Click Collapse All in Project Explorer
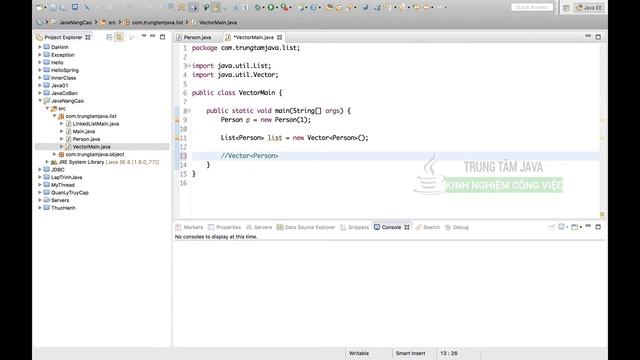Viewport: 640px width, 360px height. (109, 37)
